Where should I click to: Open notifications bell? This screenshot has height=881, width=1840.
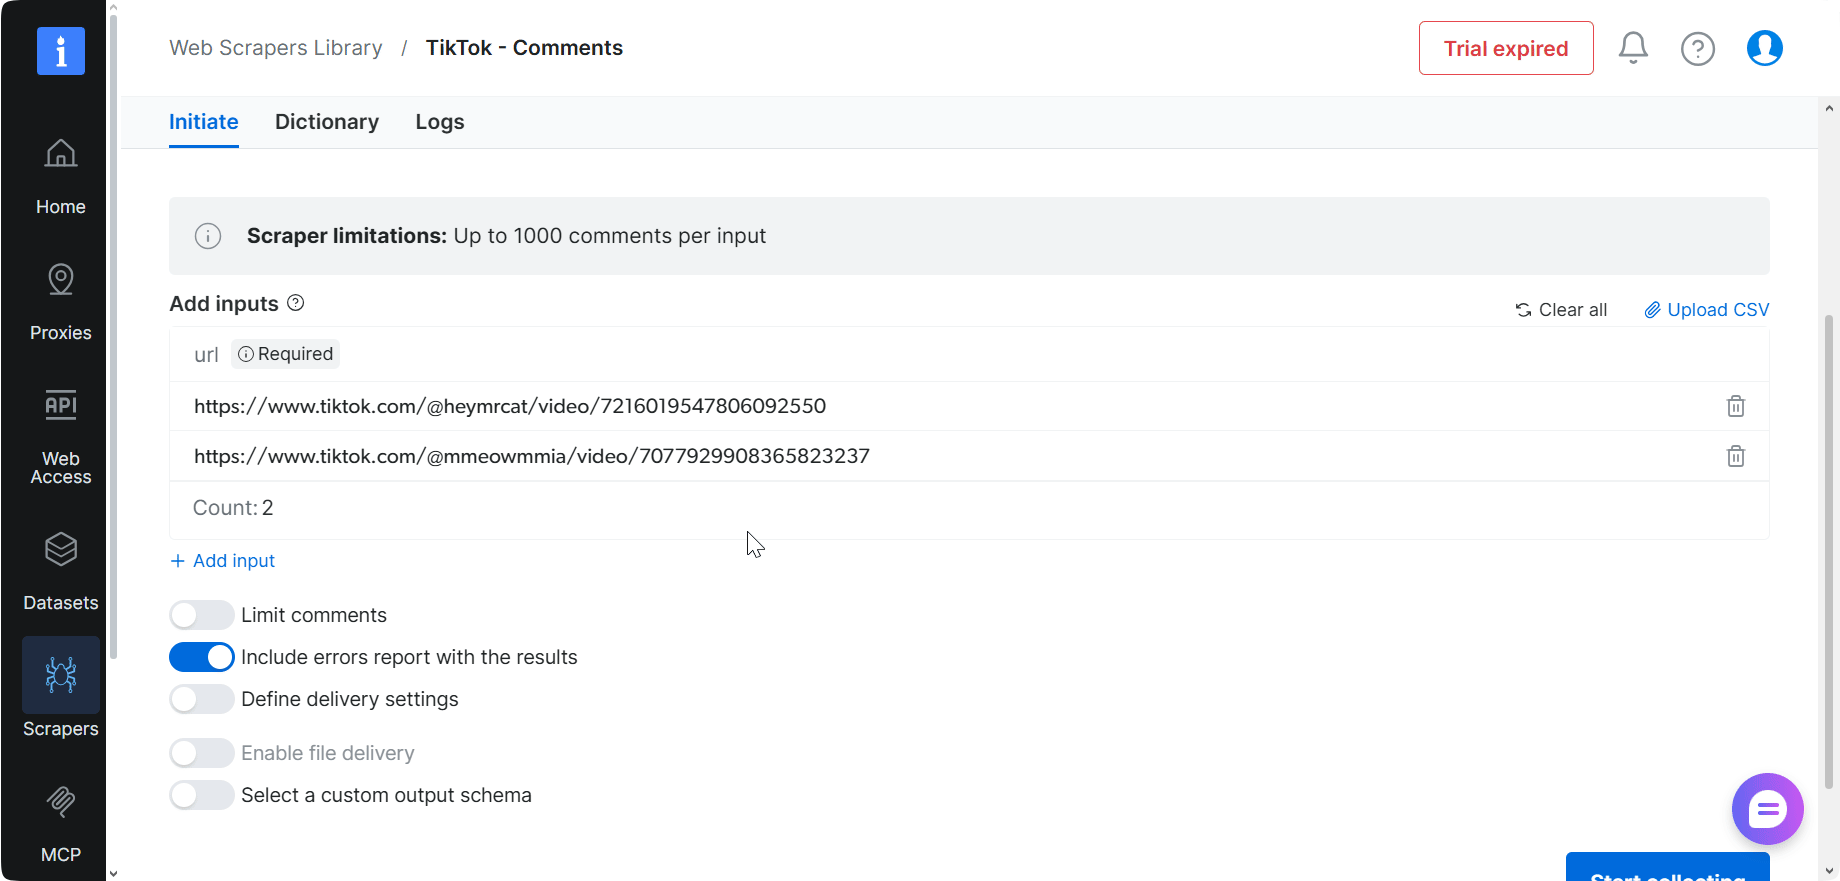[x=1633, y=48]
